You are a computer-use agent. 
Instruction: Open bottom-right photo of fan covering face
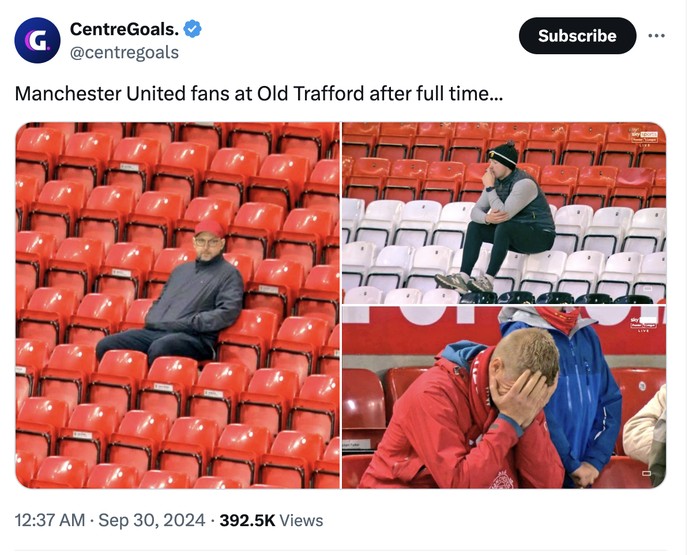click(504, 397)
